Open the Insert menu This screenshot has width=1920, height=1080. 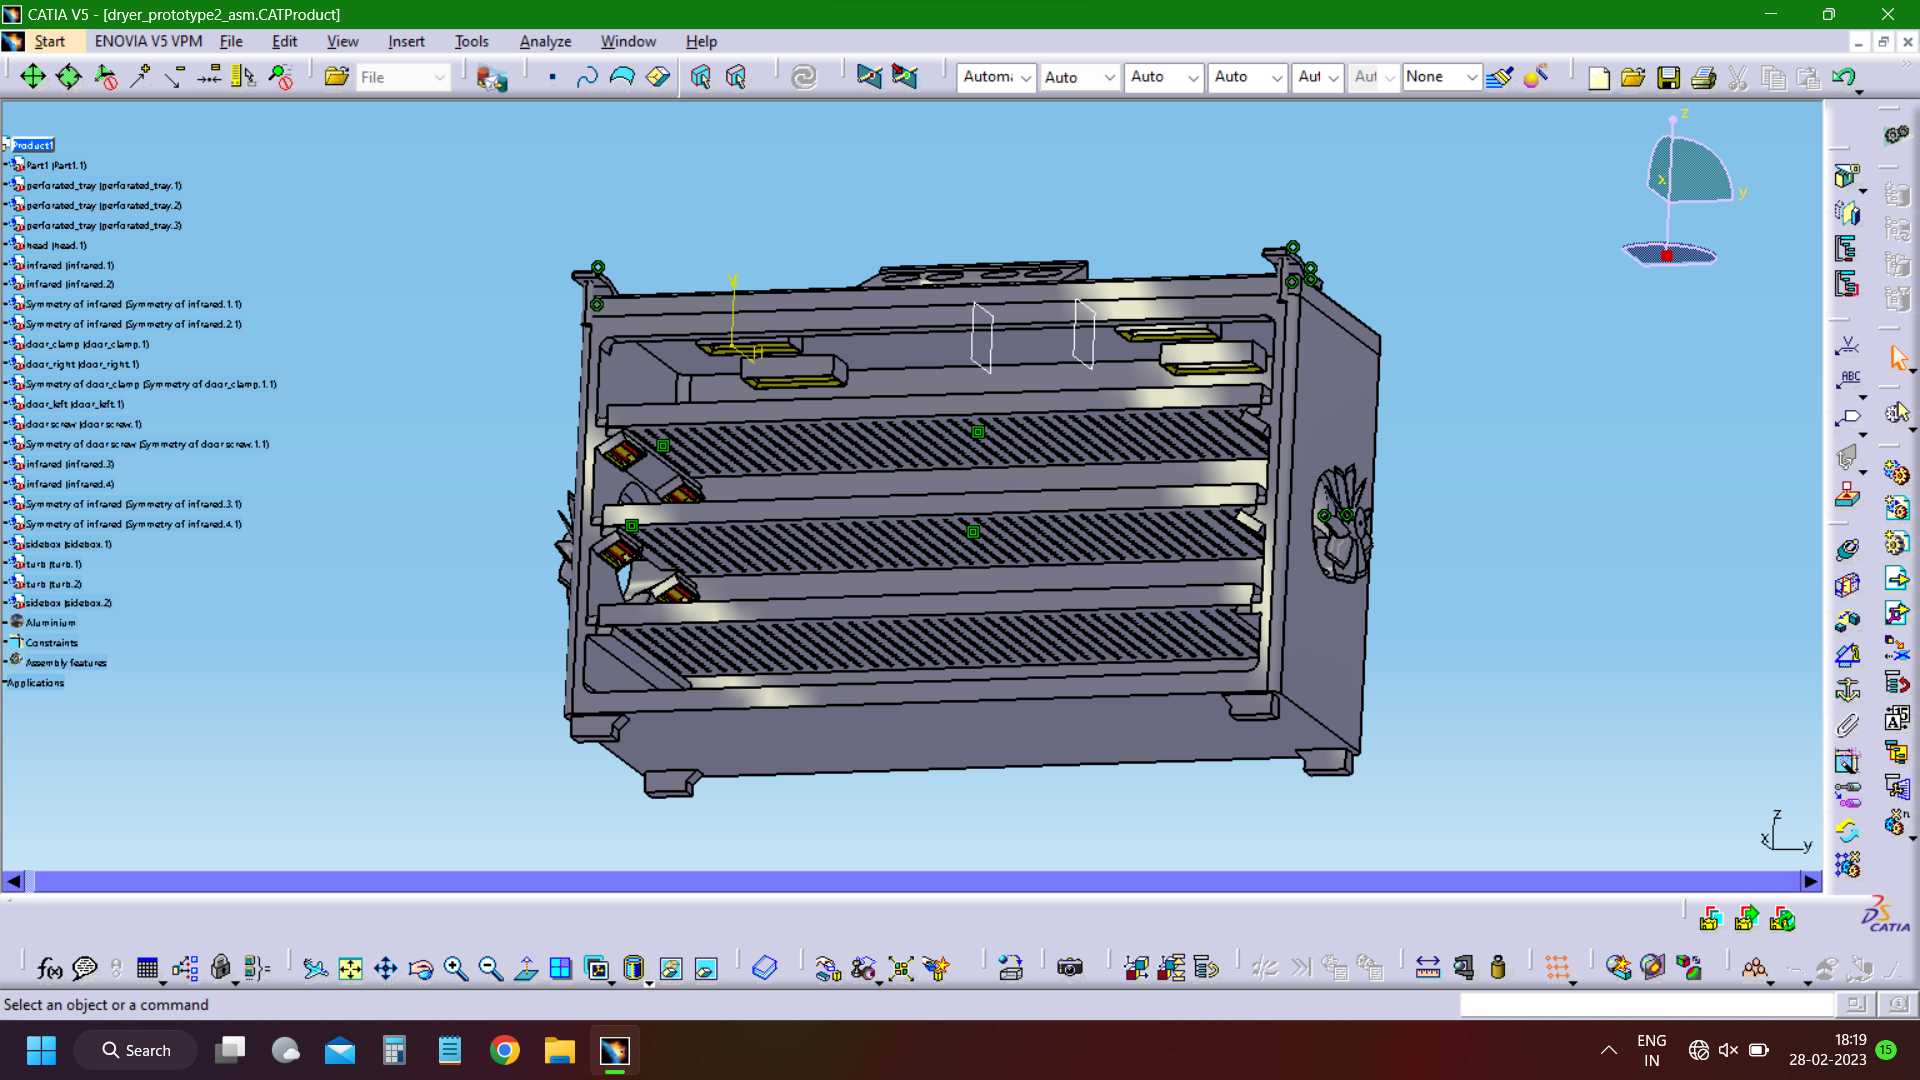tap(406, 41)
